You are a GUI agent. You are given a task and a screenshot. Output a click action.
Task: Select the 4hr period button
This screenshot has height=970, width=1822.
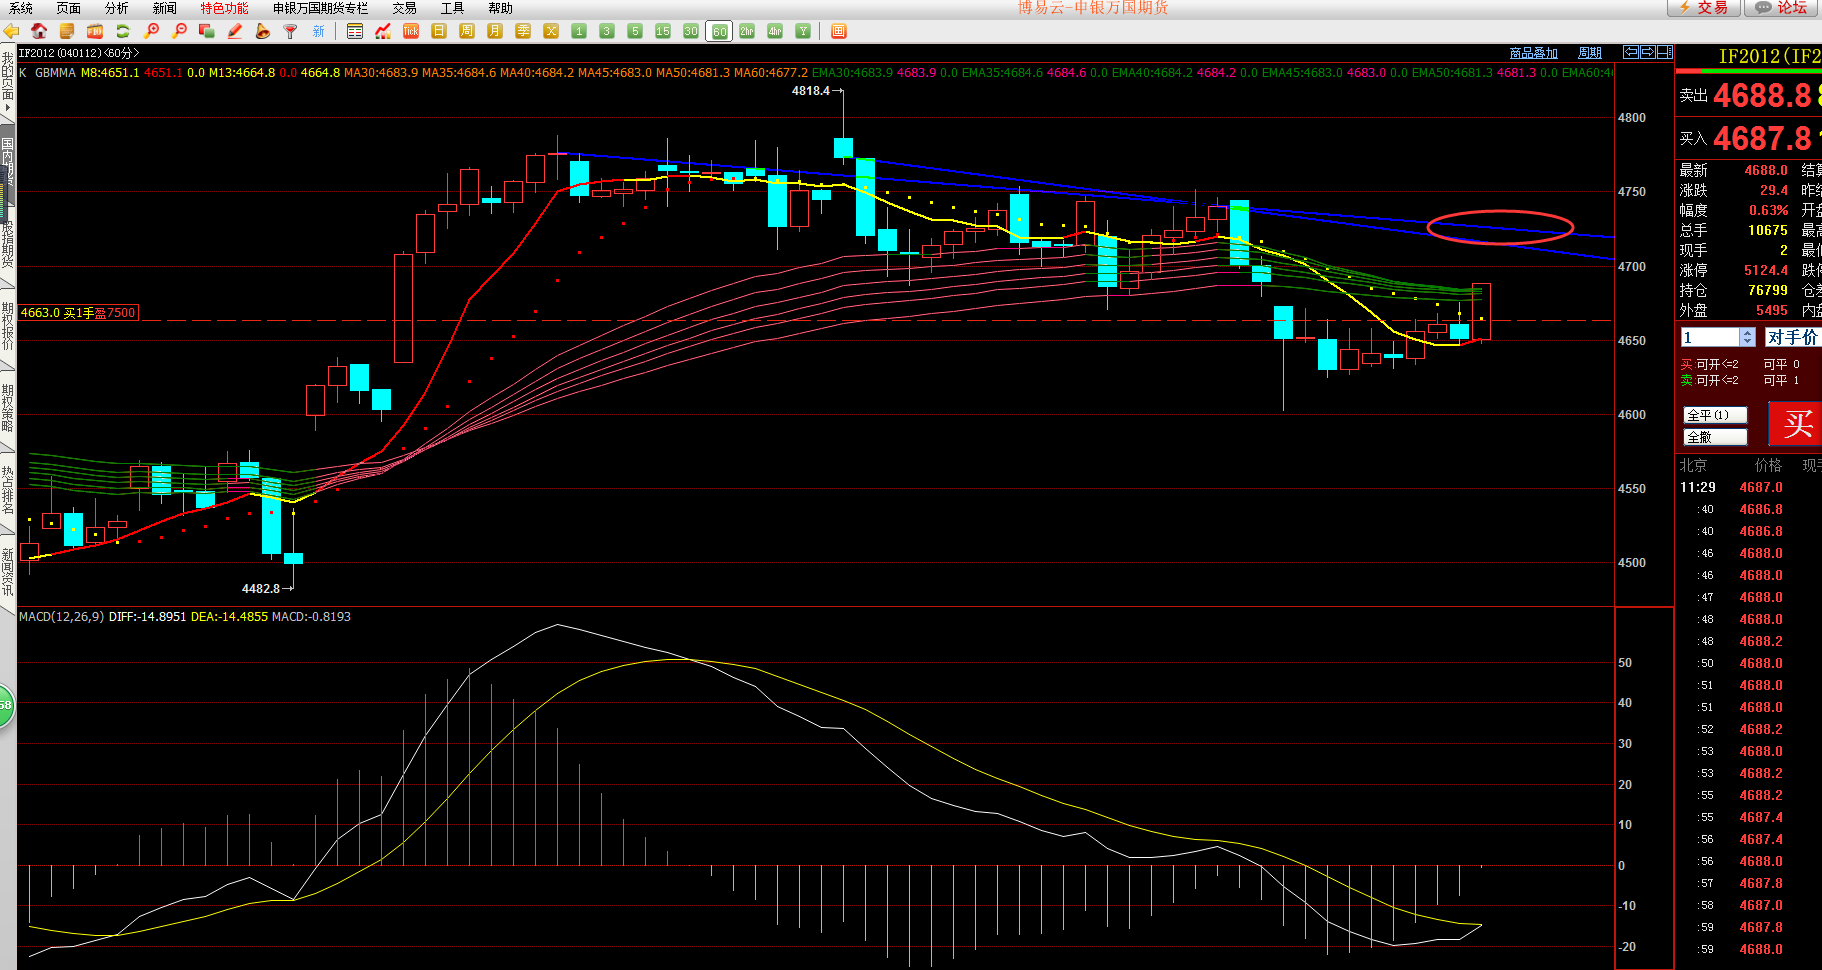point(775,31)
